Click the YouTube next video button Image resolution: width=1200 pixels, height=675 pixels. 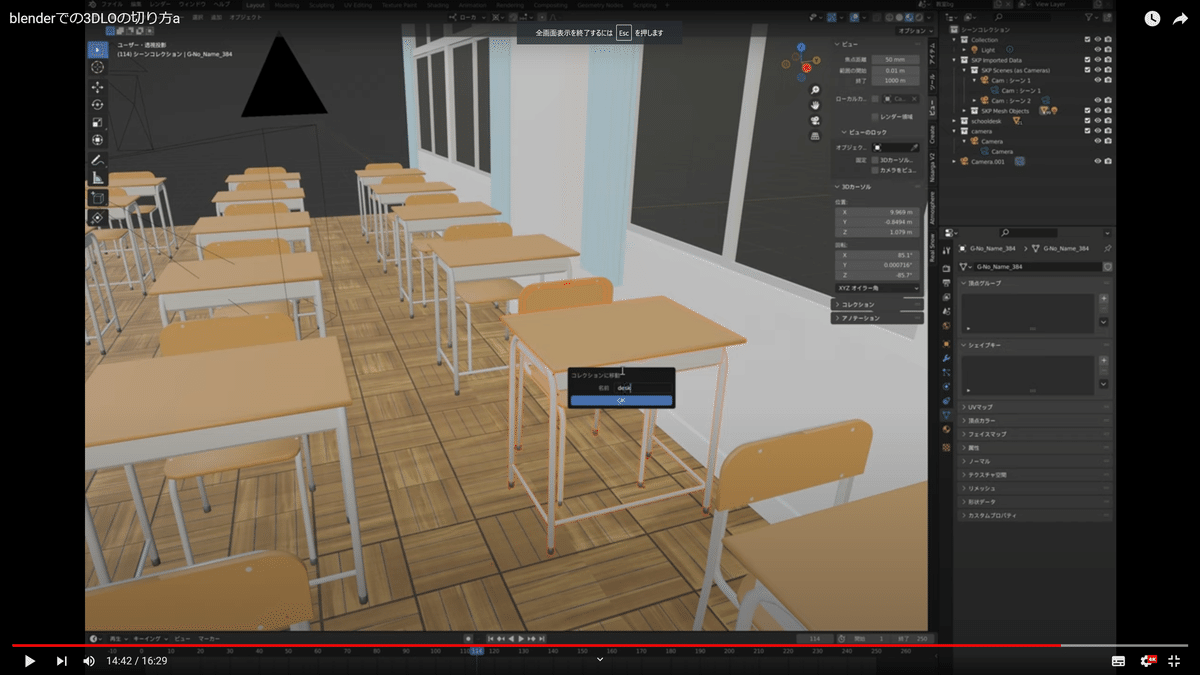point(61,661)
